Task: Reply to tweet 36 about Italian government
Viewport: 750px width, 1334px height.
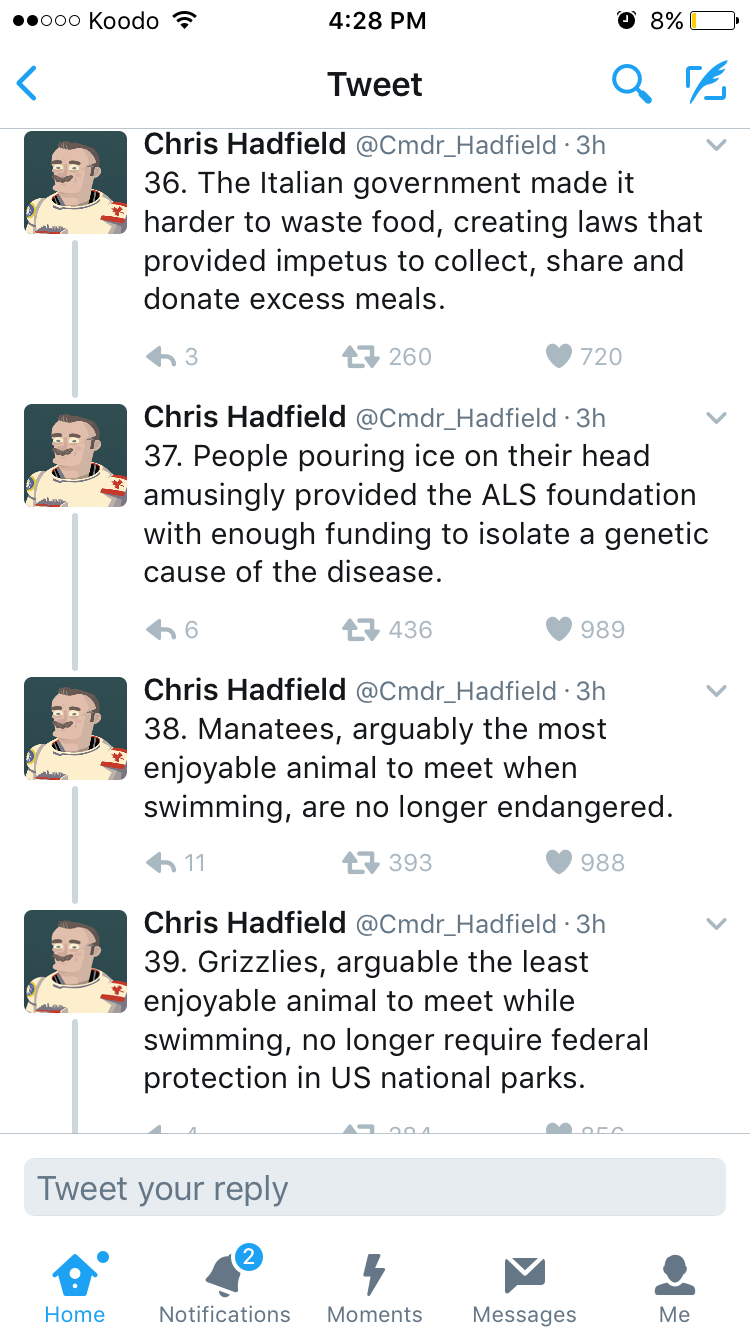Action: pyautogui.click(x=161, y=357)
